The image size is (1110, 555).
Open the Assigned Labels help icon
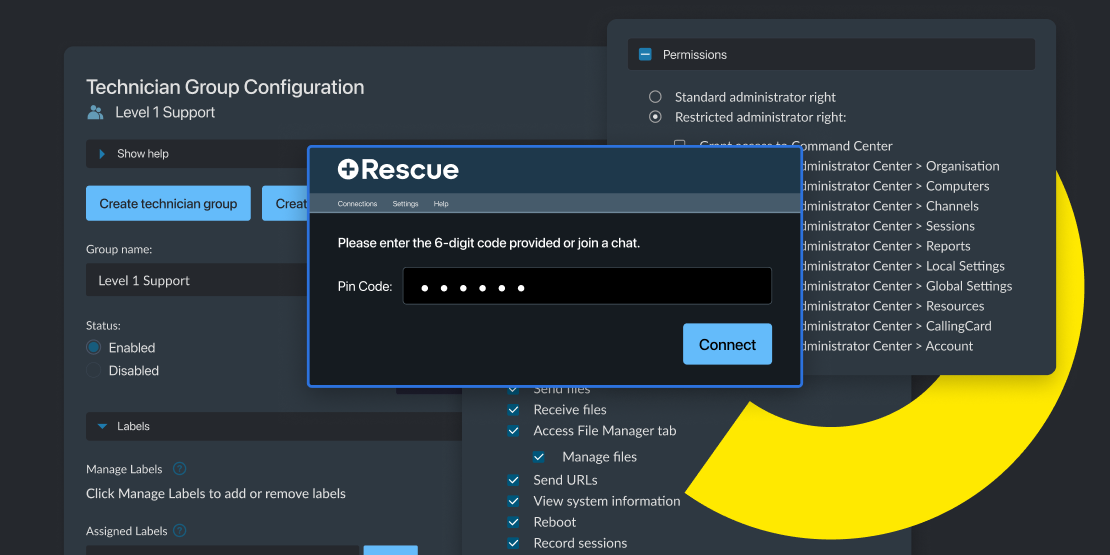coord(180,530)
